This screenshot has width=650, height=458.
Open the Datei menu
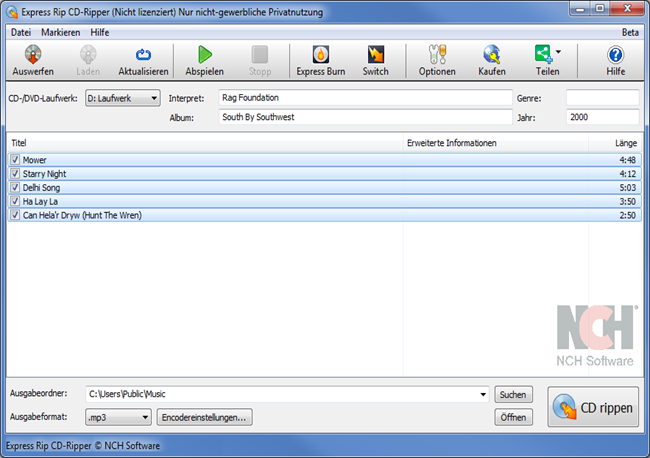(21, 32)
